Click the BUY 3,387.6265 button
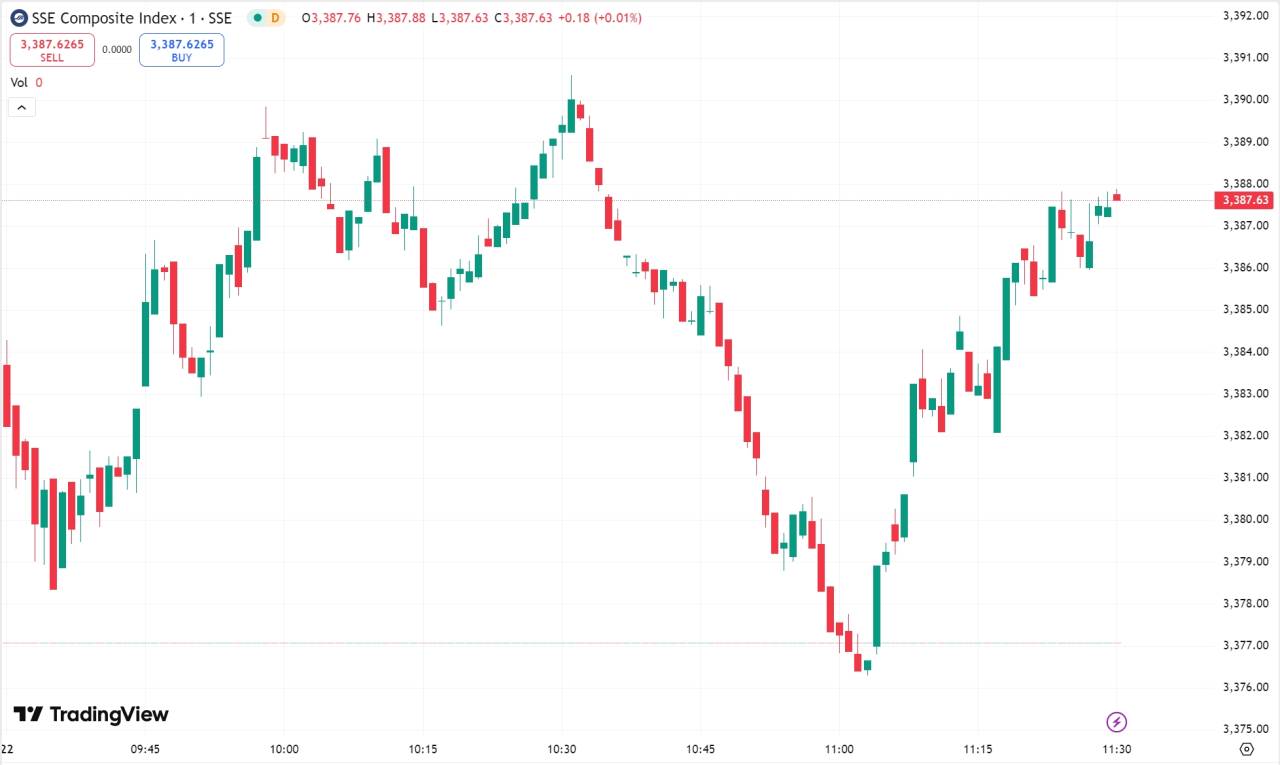Viewport: 1280px width, 765px height. (182, 50)
